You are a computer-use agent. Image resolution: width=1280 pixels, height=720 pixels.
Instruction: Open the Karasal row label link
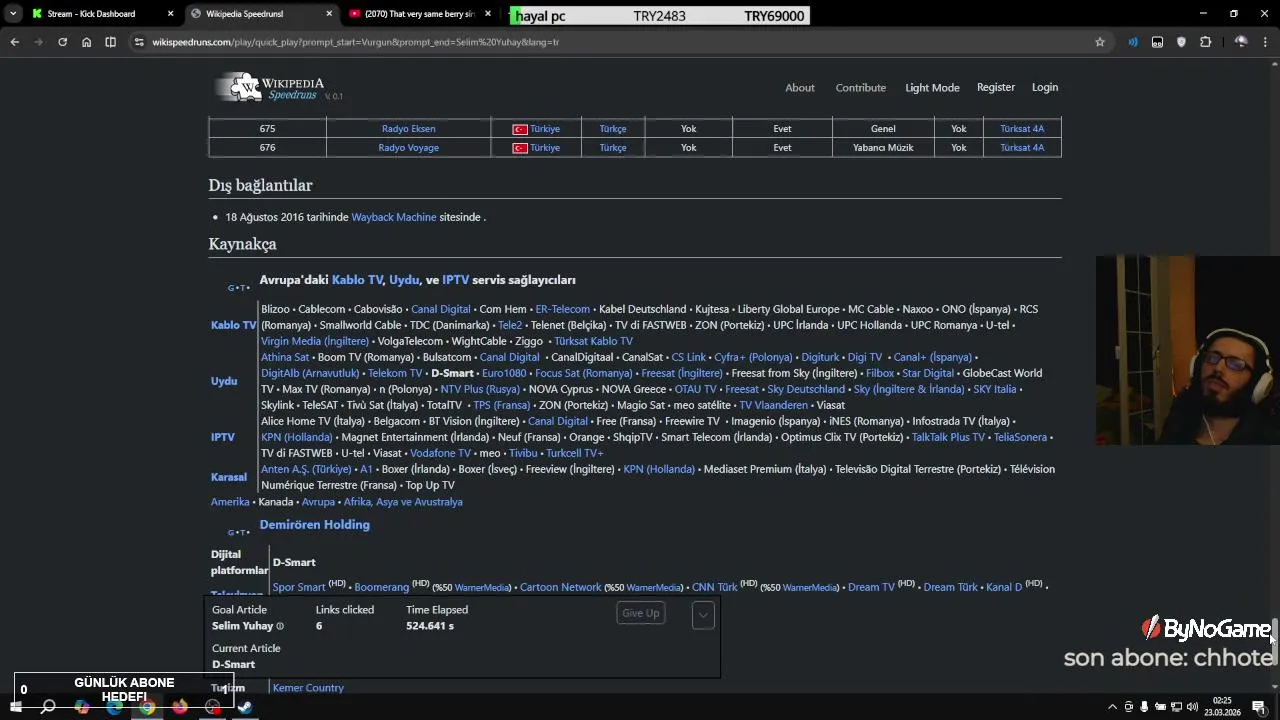(x=228, y=477)
